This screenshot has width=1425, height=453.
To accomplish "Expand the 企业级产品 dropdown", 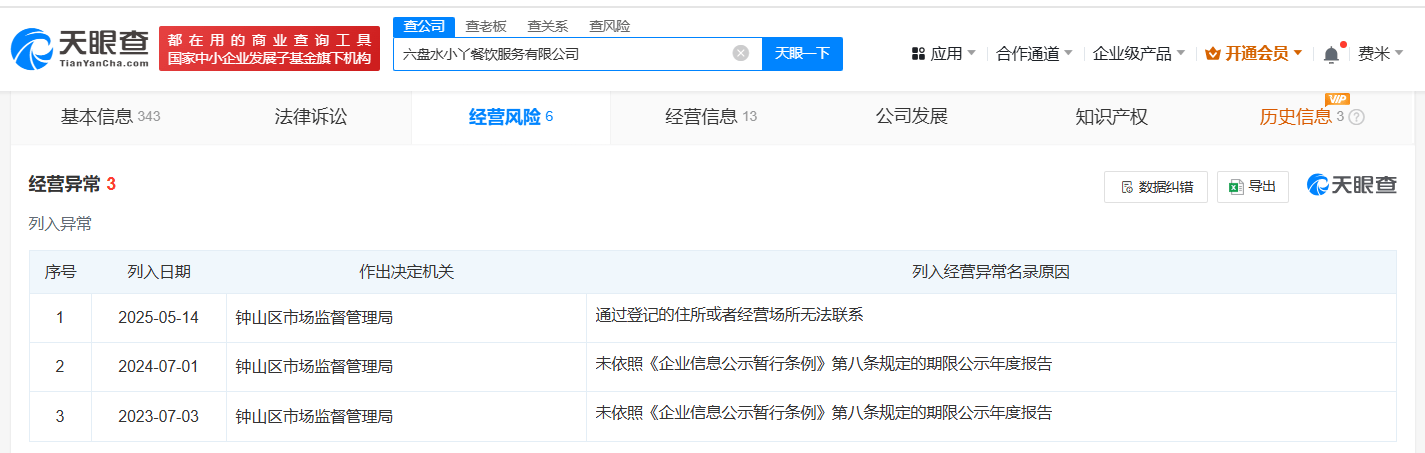I will [1139, 54].
